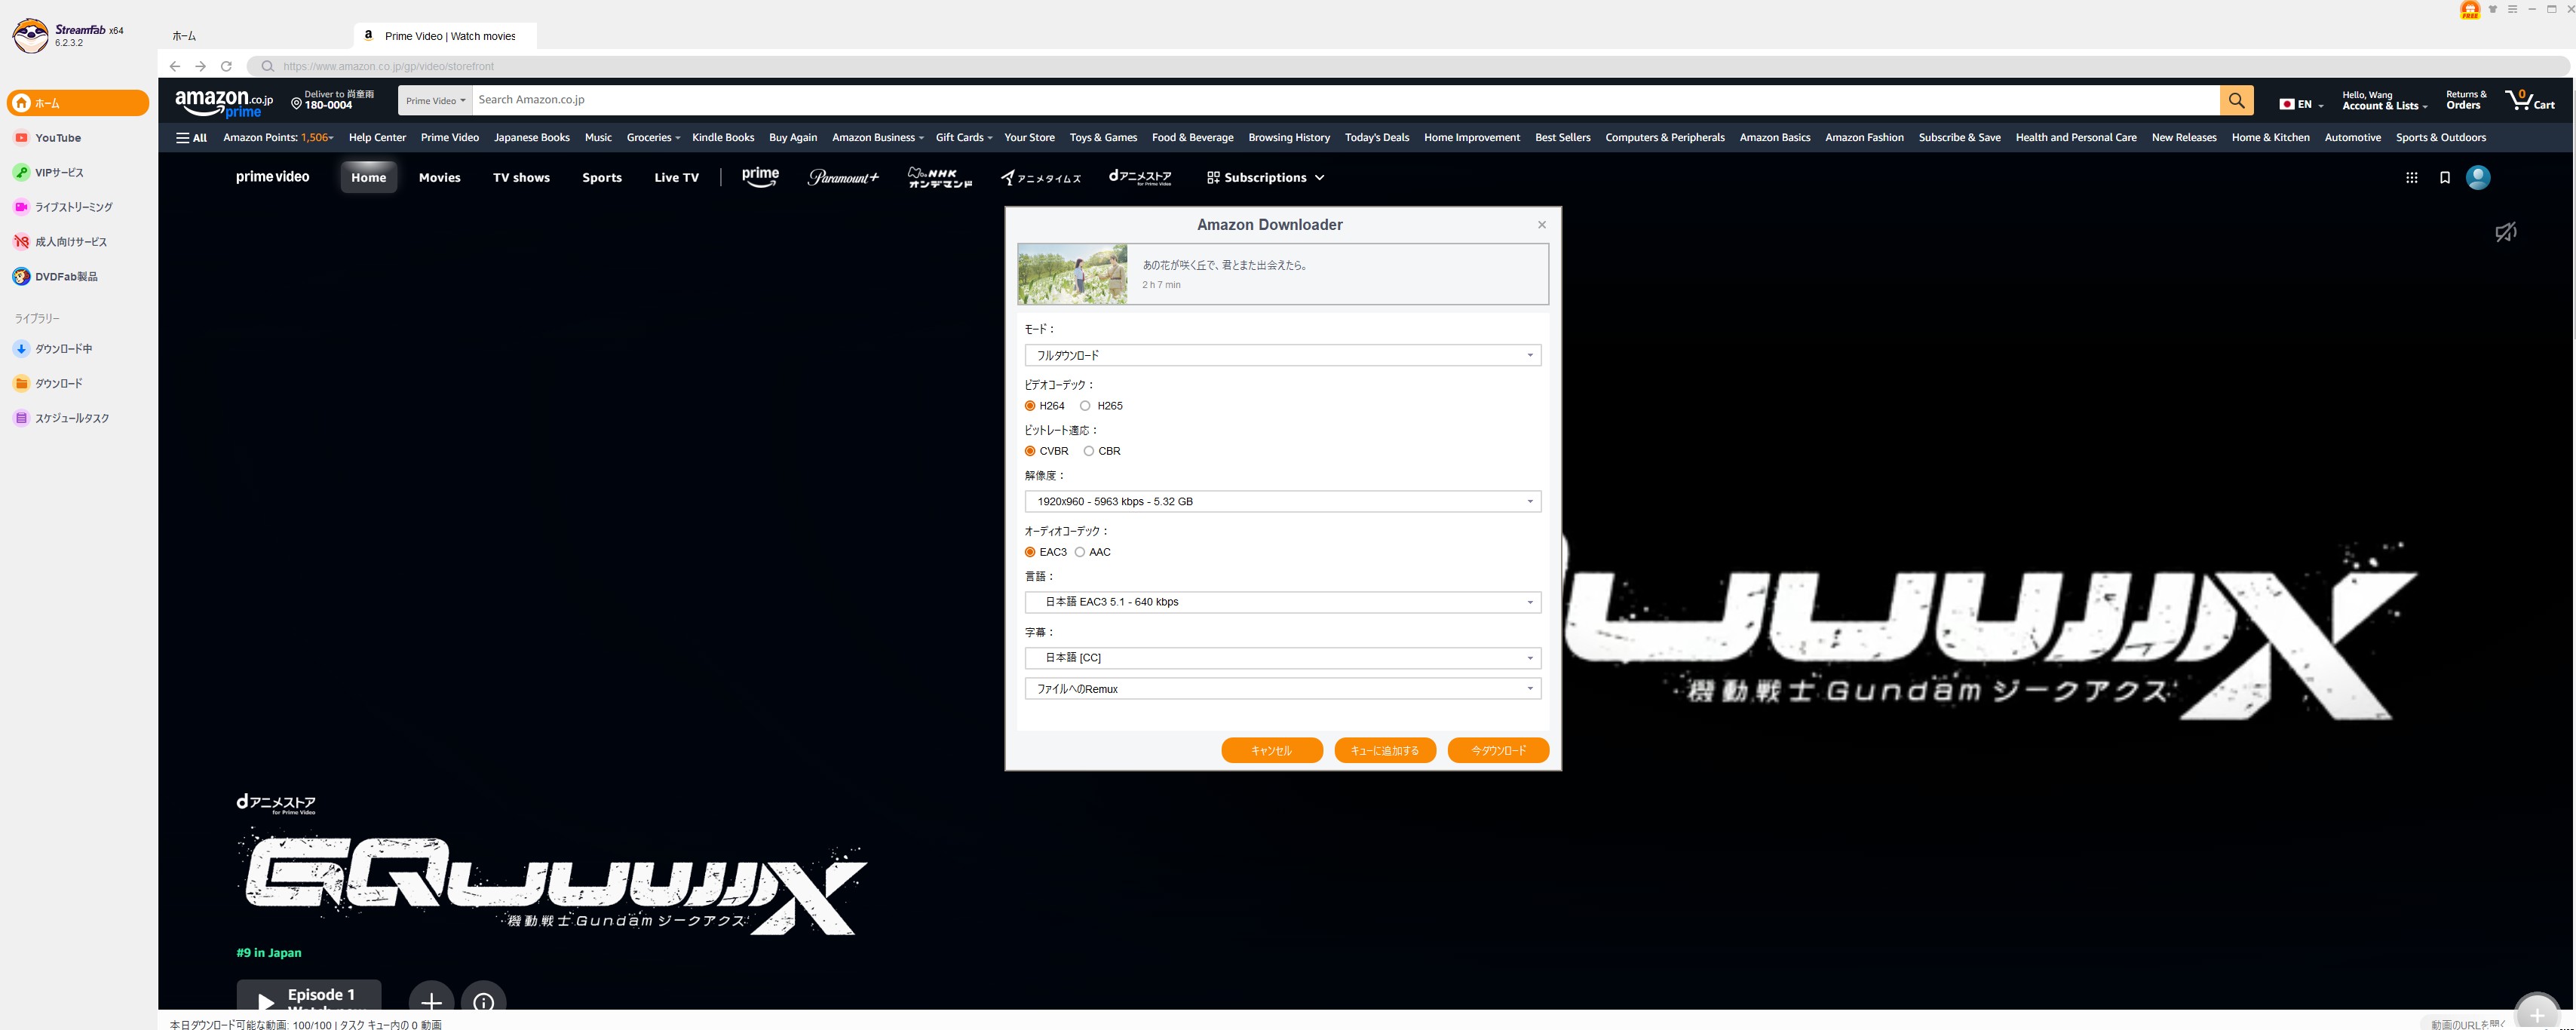This screenshot has height=1030, width=2576.
Task: Open the Live TV tab
Action: (677, 178)
